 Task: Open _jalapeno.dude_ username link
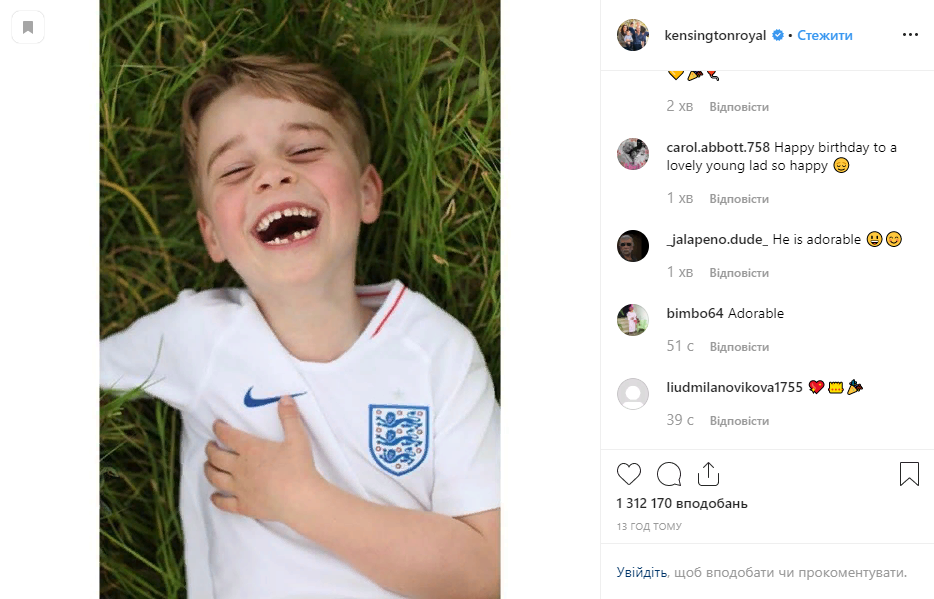coord(717,240)
